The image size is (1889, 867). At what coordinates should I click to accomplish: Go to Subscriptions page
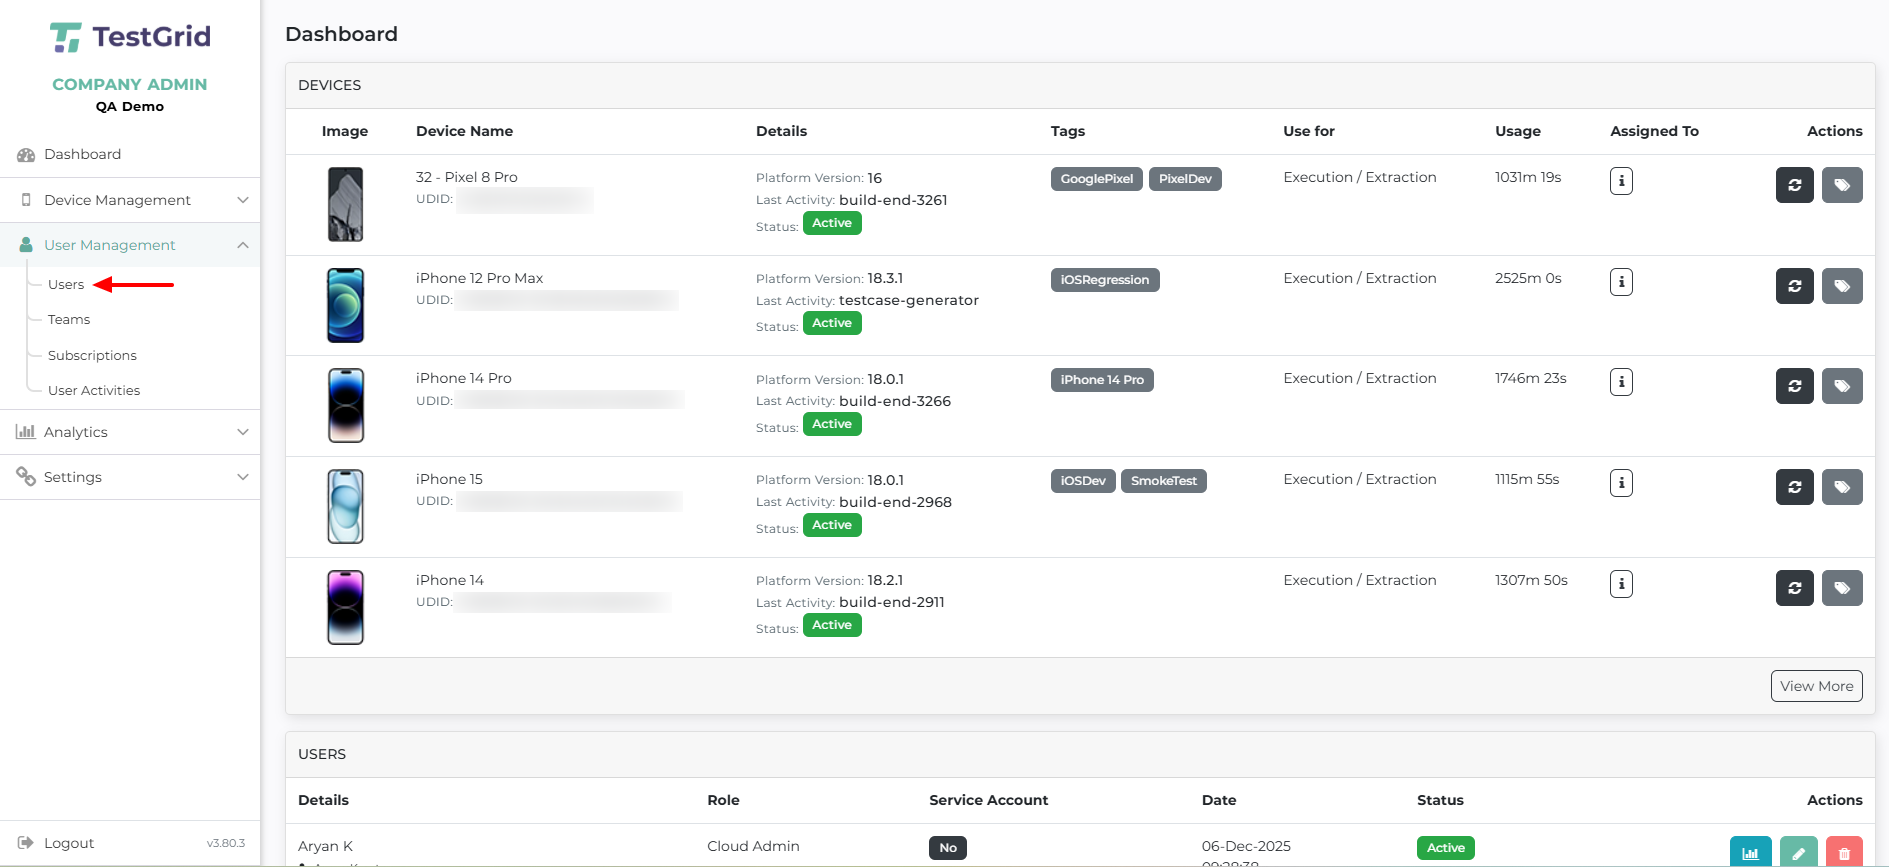[92, 356]
